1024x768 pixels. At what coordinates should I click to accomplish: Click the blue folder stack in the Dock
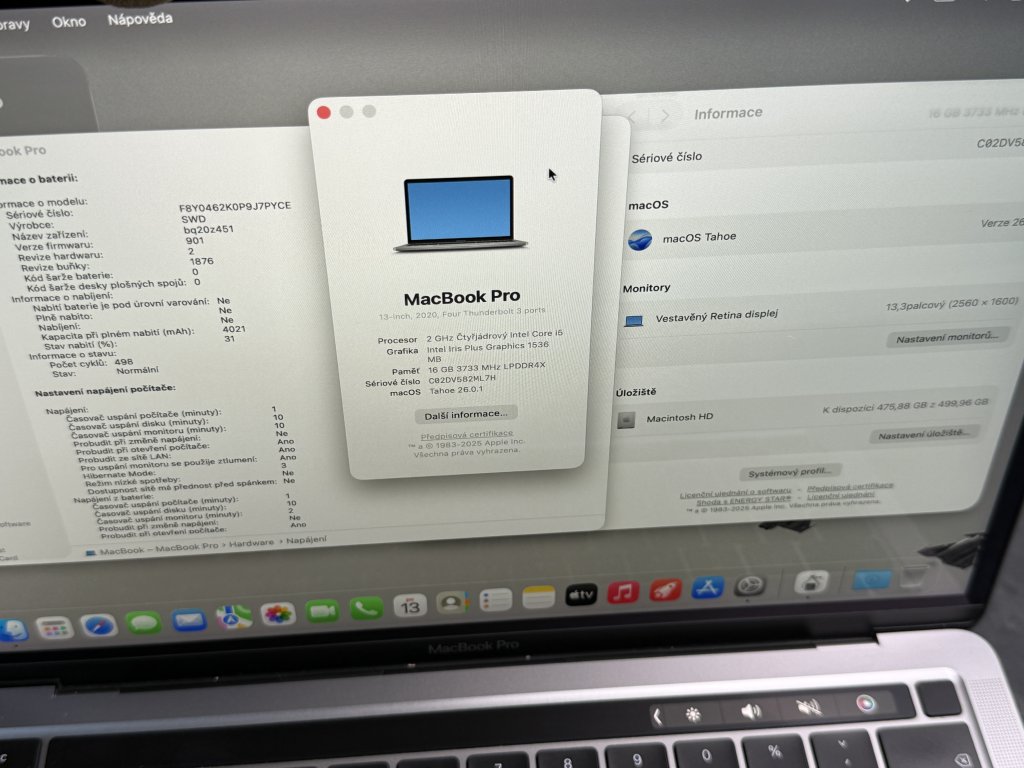click(872, 579)
